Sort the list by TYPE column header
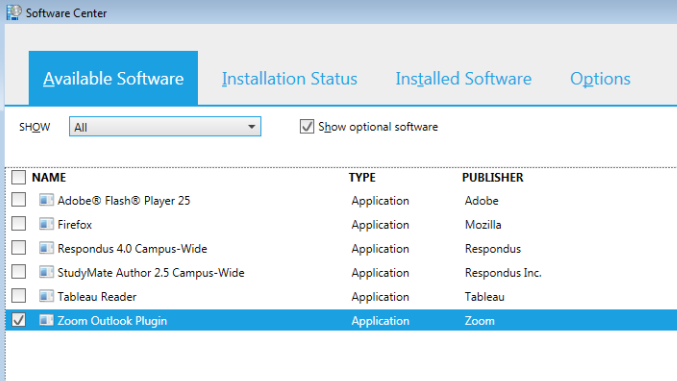The height and width of the screenshot is (381, 677). [x=362, y=178]
